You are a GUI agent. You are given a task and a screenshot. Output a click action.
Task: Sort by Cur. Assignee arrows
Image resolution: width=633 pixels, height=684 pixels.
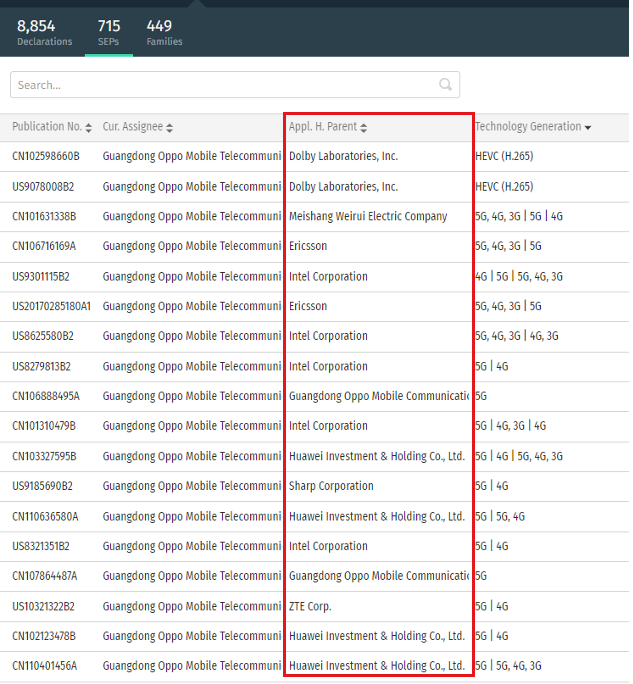tap(170, 127)
